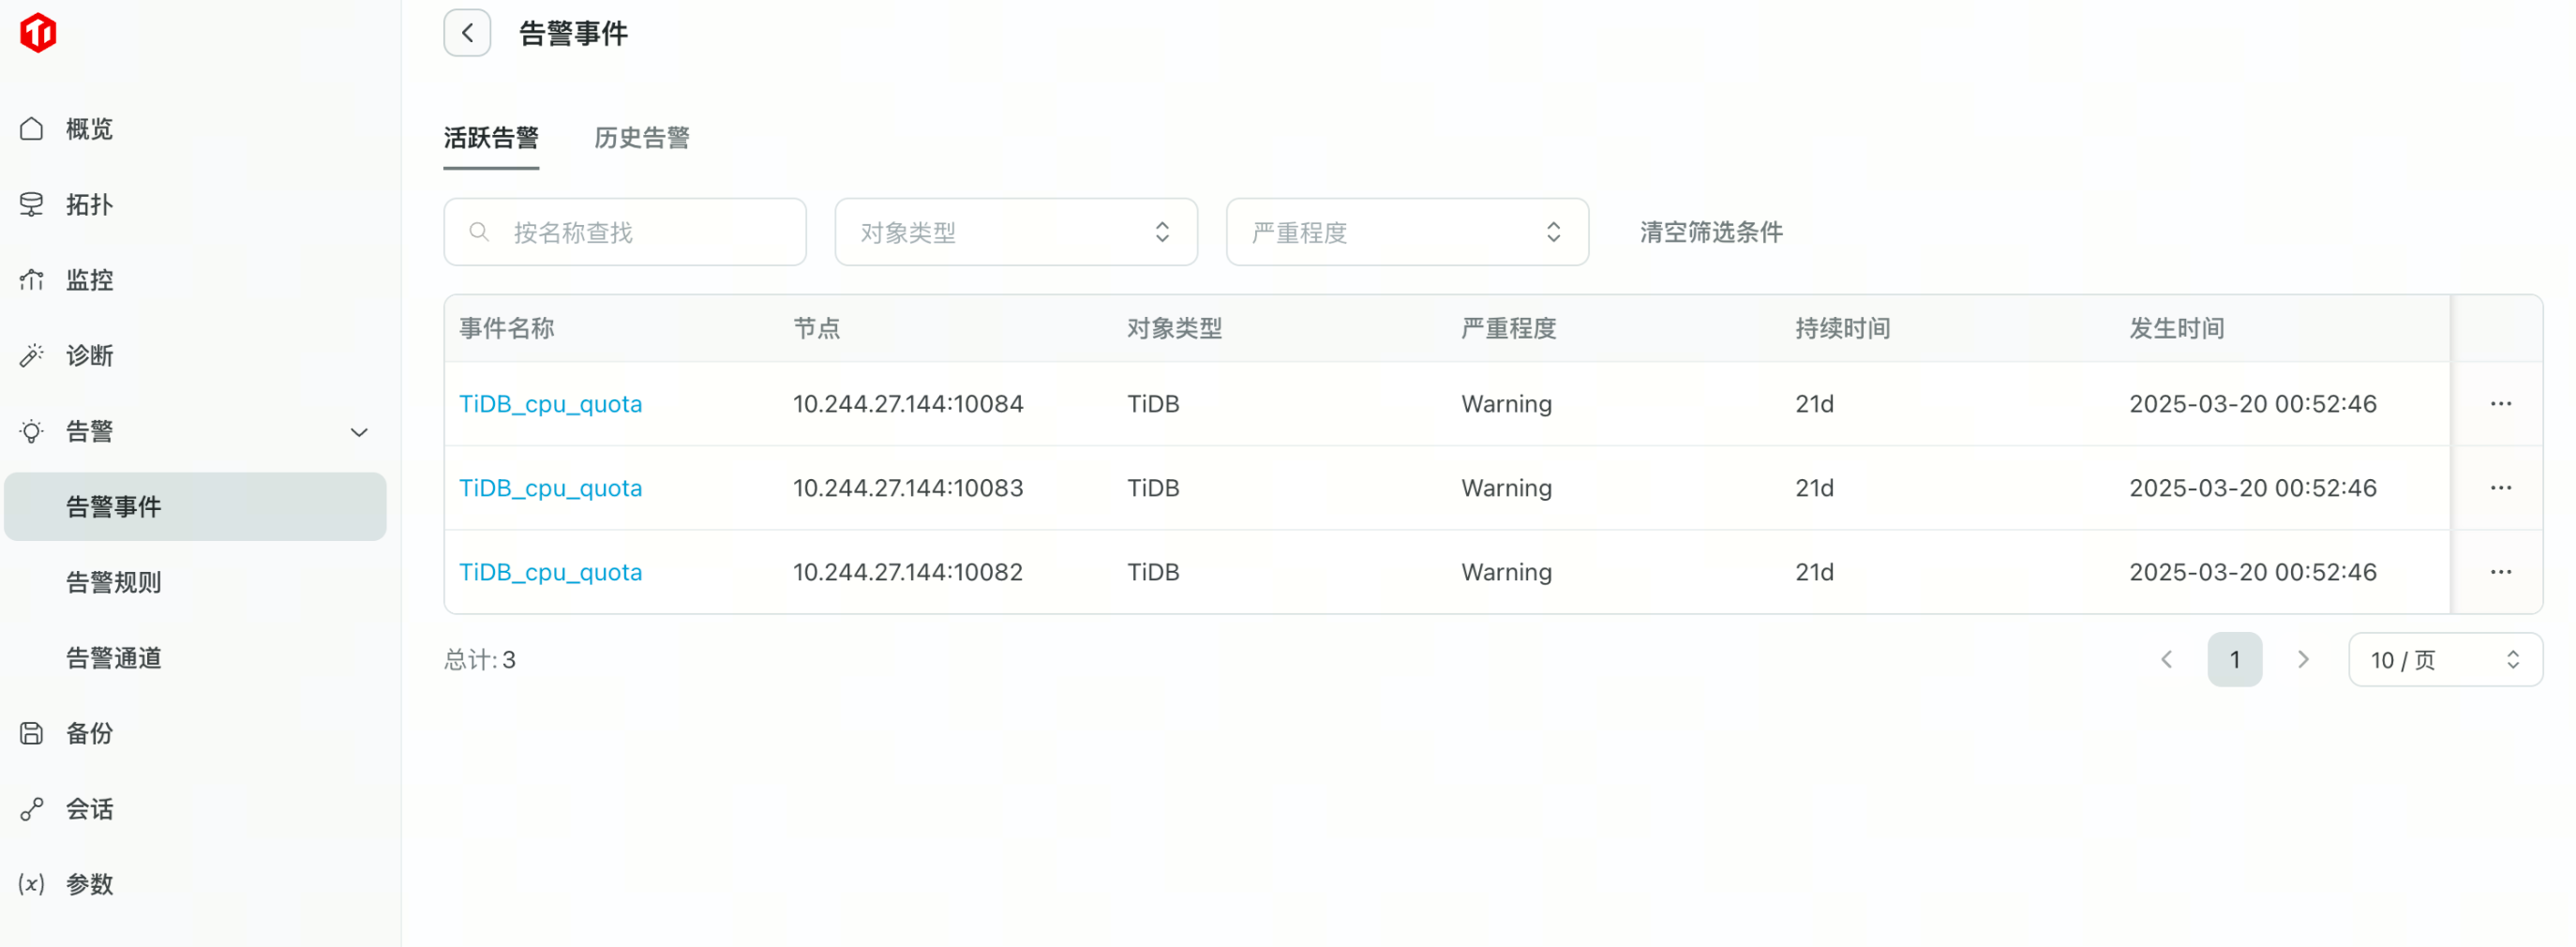
Task: Switch to 活跃告警 tab
Action: point(491,138)
